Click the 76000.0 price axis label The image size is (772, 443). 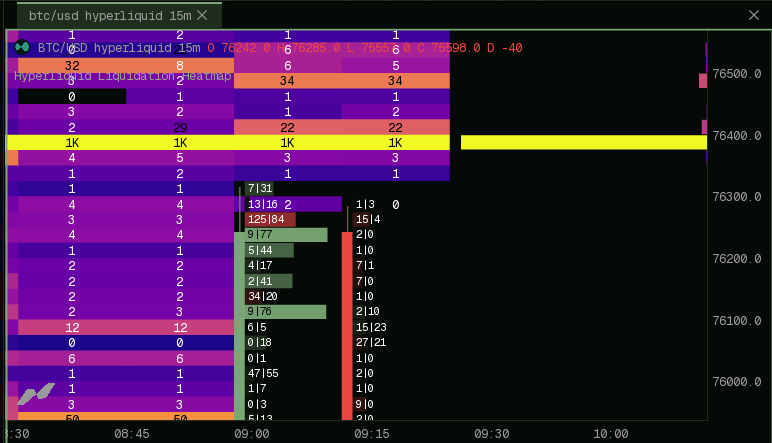737,381
